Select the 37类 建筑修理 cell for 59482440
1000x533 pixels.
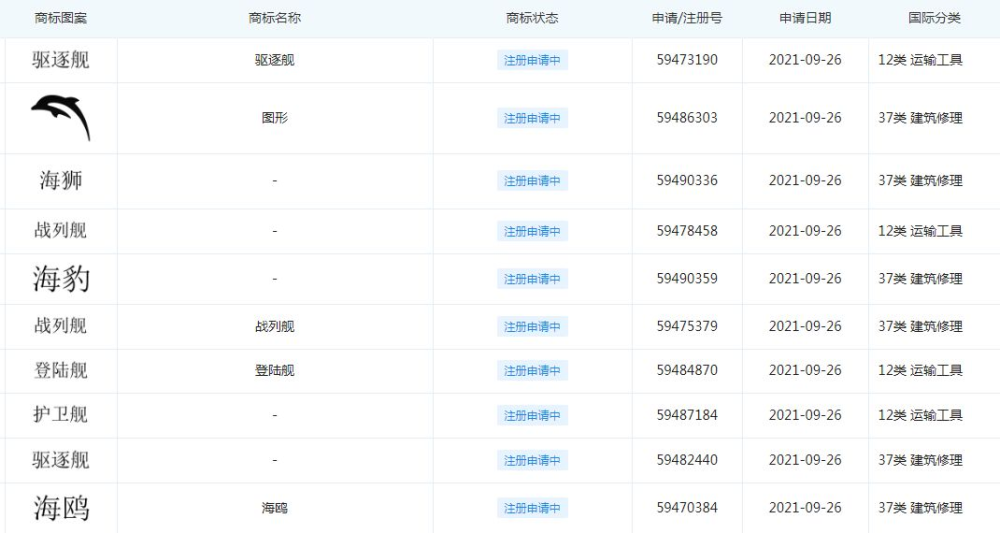pyautogui.click(x=920, y=460)
